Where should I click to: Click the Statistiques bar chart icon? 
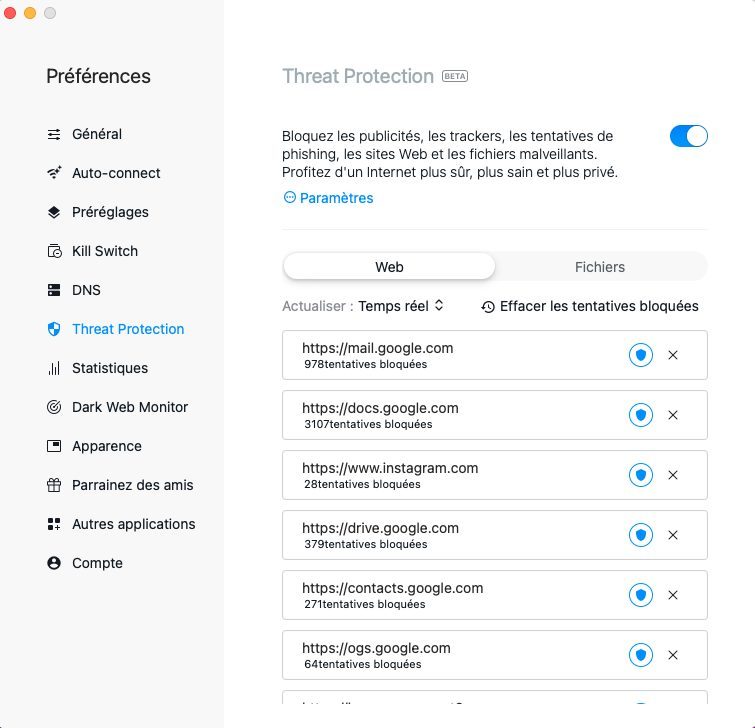tap(54, 368)
